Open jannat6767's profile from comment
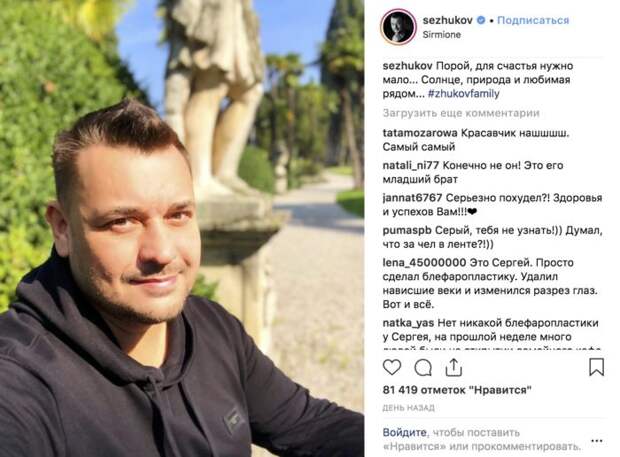Screen dimensions: 620x457 [412, 198]
